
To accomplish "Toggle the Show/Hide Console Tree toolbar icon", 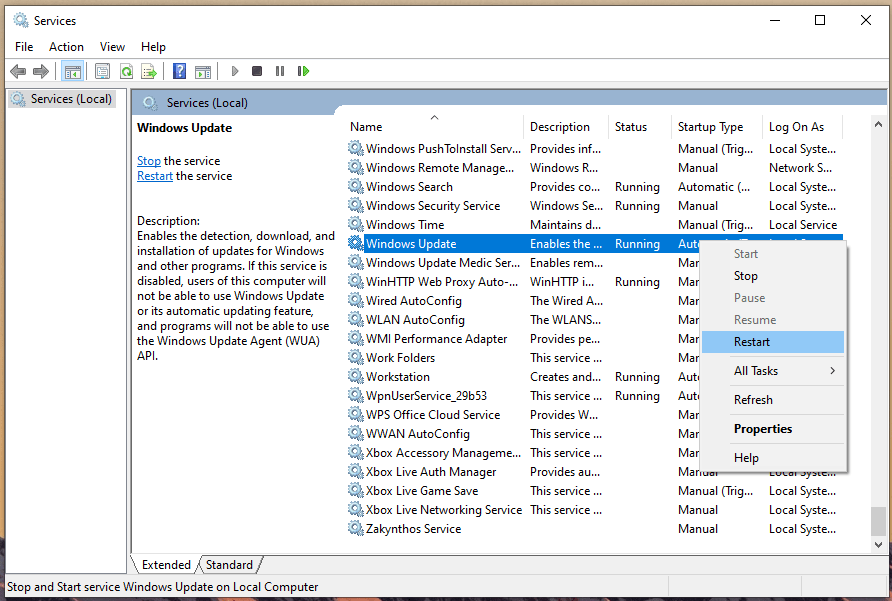I will (x=73, y=71).
